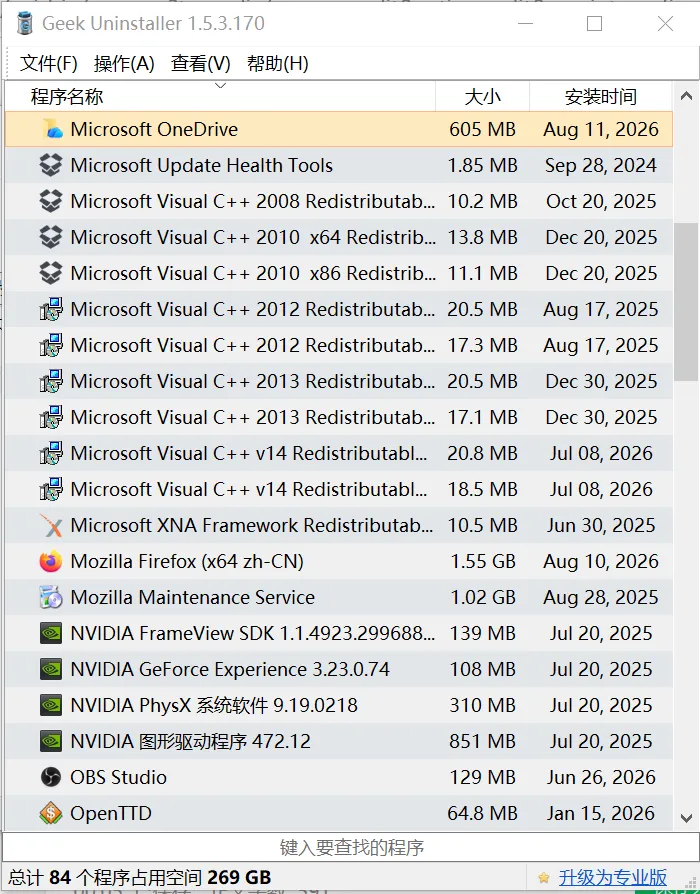Click the star icon beside upgrade link
This screenshot has height=894, width=700.
click(544, 877)
